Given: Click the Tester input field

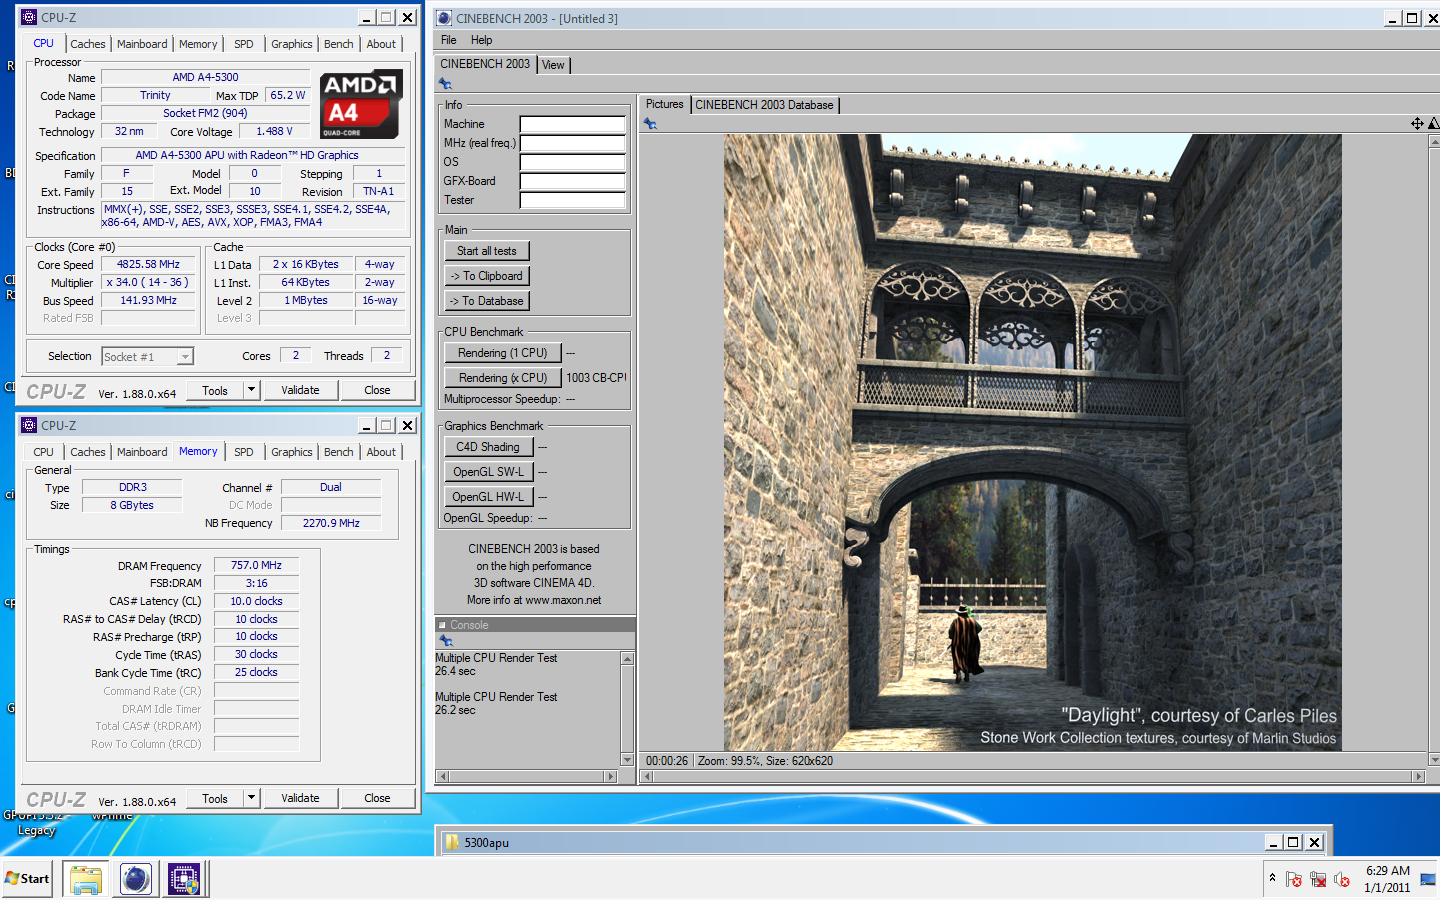Looking at the screenshot, I should coord(572,200).
